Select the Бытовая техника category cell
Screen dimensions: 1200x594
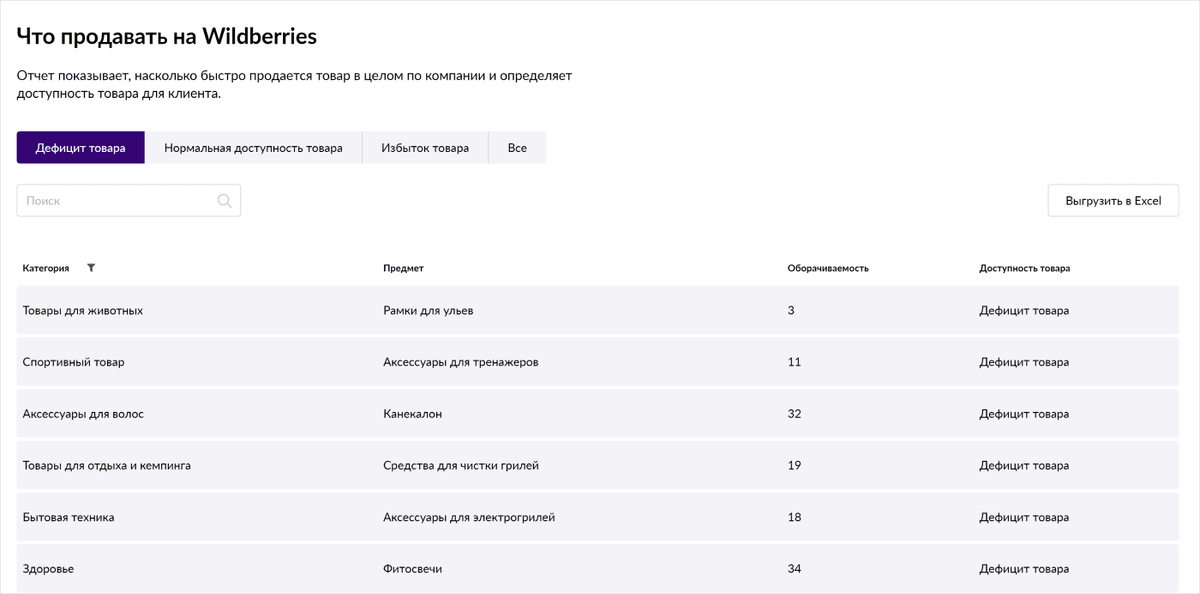tap(69, 518)
